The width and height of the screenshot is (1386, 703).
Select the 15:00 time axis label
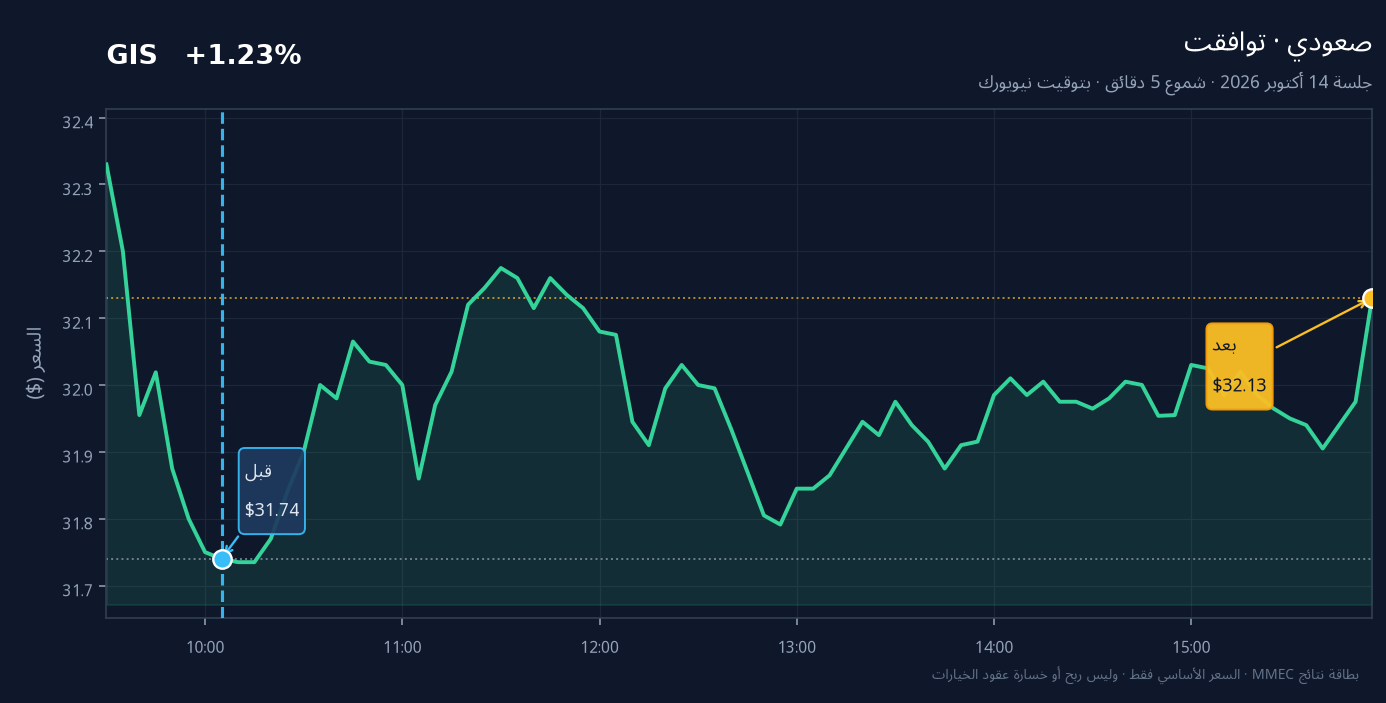[x=1191, y=647]
